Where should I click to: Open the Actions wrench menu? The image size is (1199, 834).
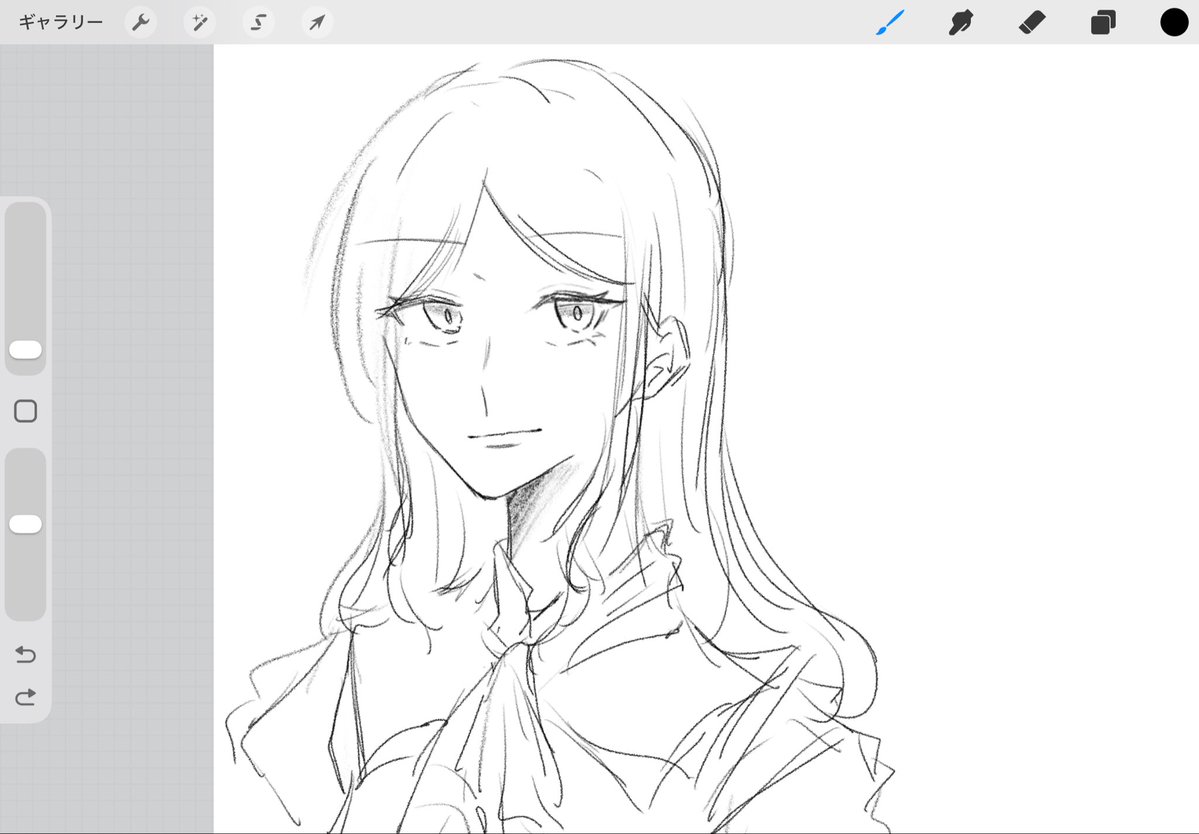[x=141, y=22]
